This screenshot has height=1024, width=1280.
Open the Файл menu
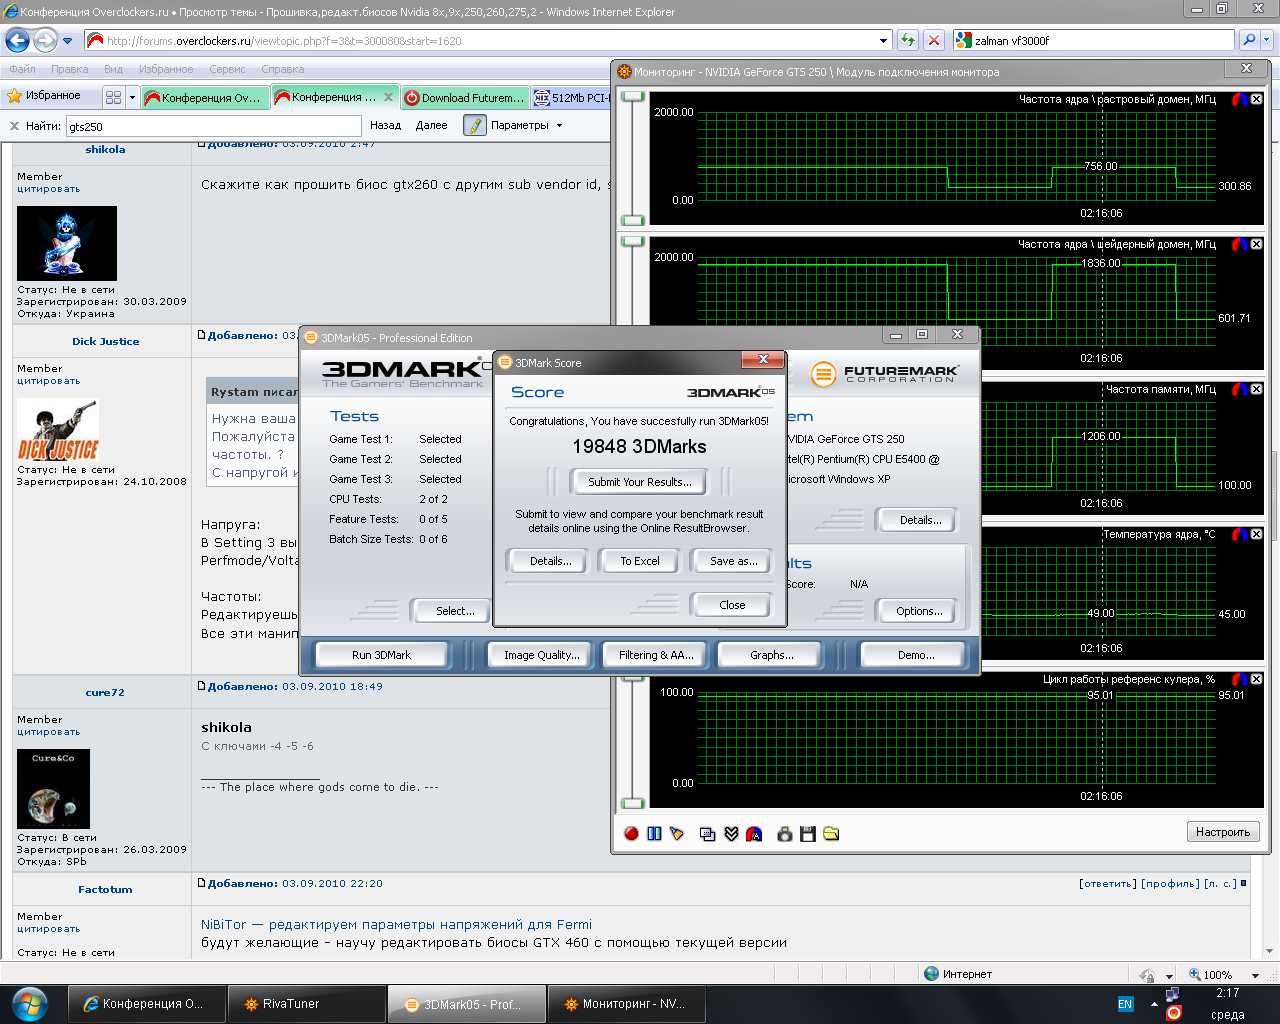[x=23, y=69]
